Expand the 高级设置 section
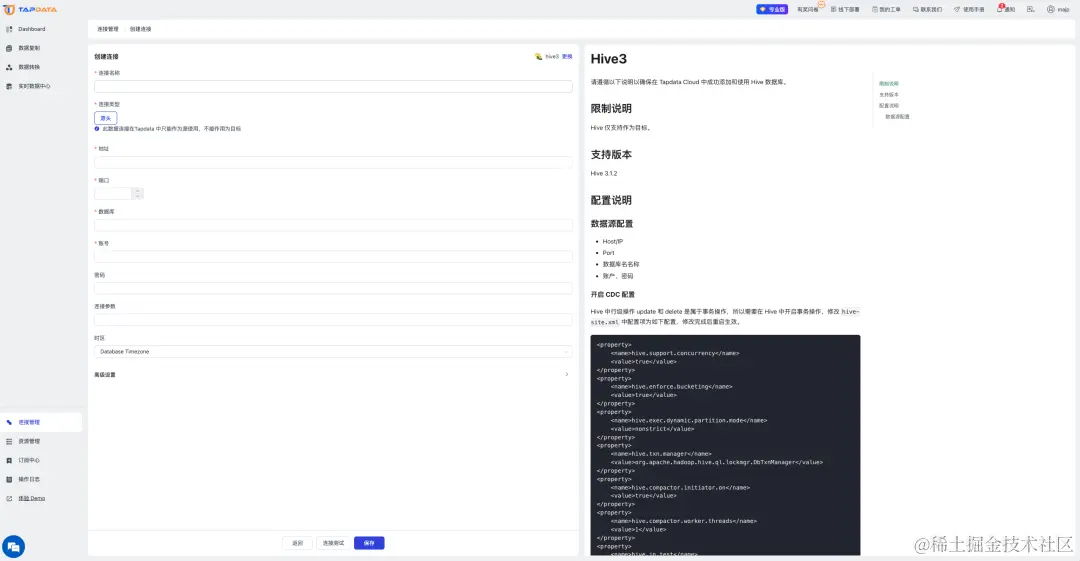The image size is (1080, 561). point(333,374)
